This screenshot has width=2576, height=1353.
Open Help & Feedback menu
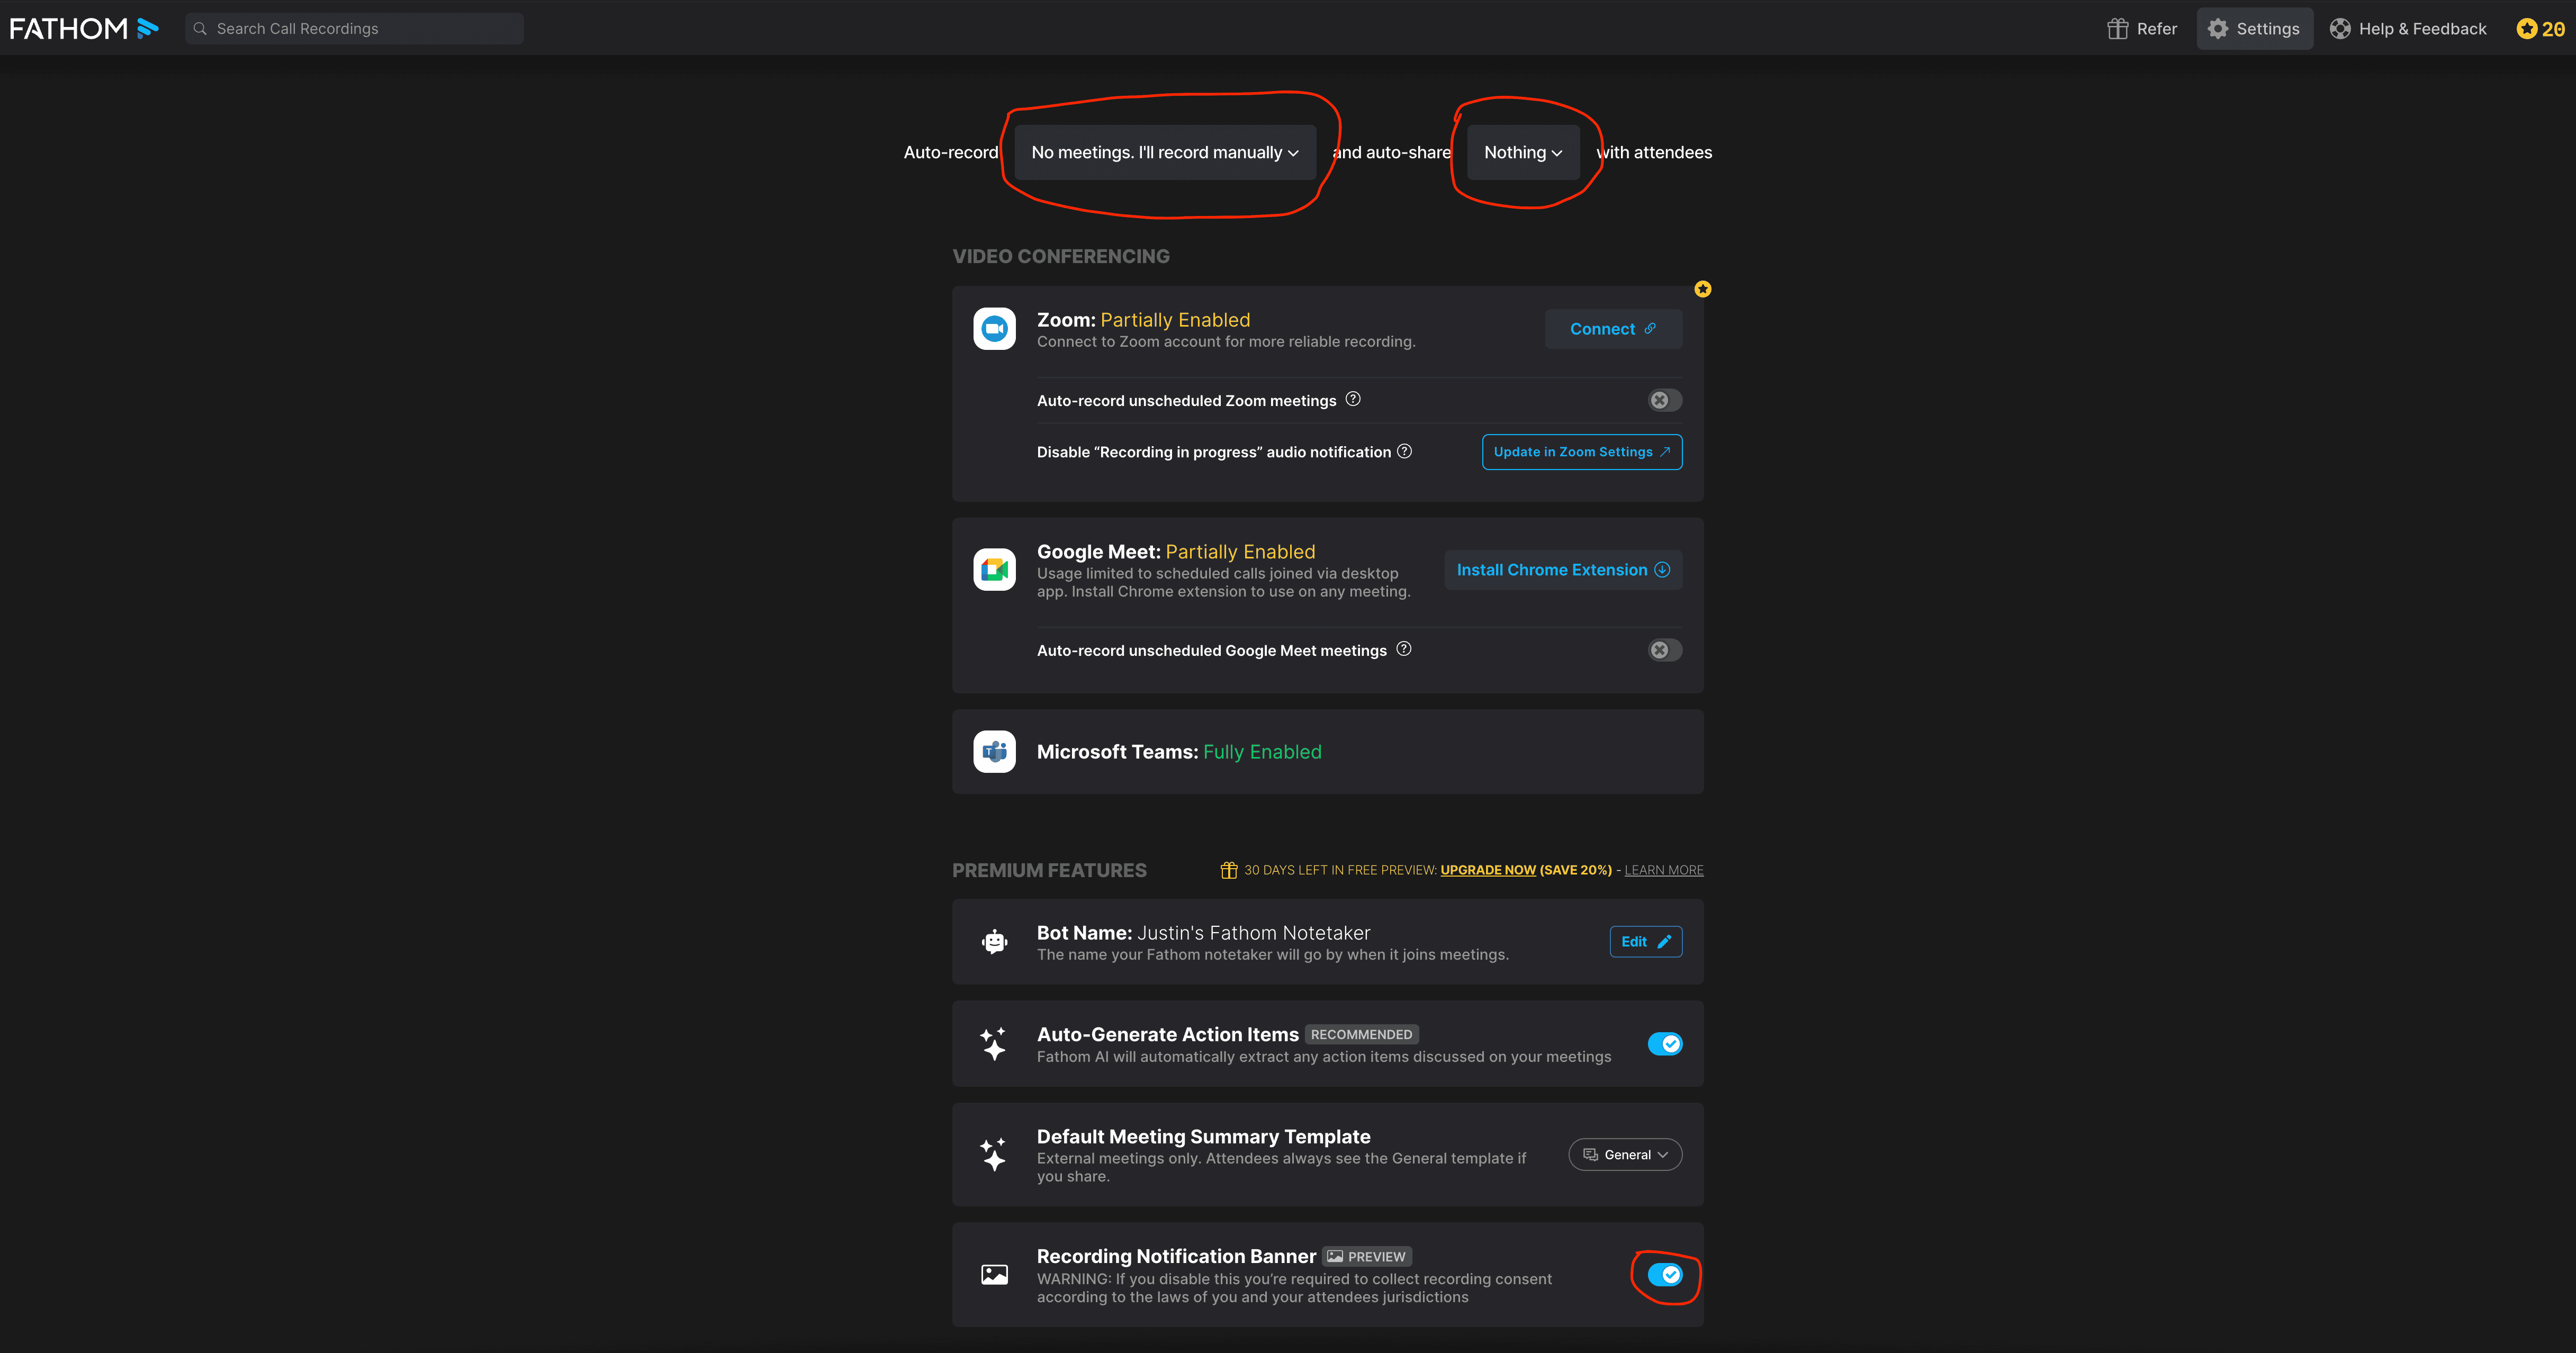(2408, 28)
